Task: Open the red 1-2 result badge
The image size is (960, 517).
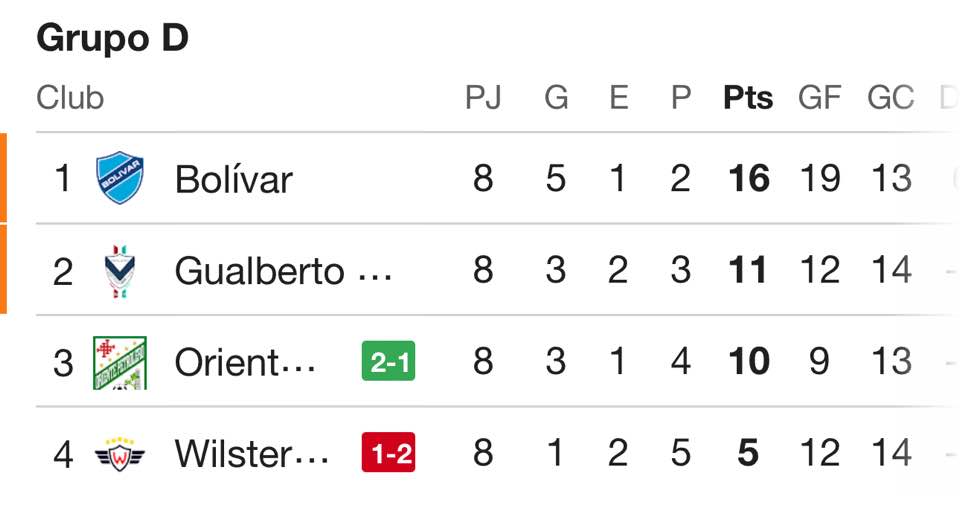Action: point(388,454)
